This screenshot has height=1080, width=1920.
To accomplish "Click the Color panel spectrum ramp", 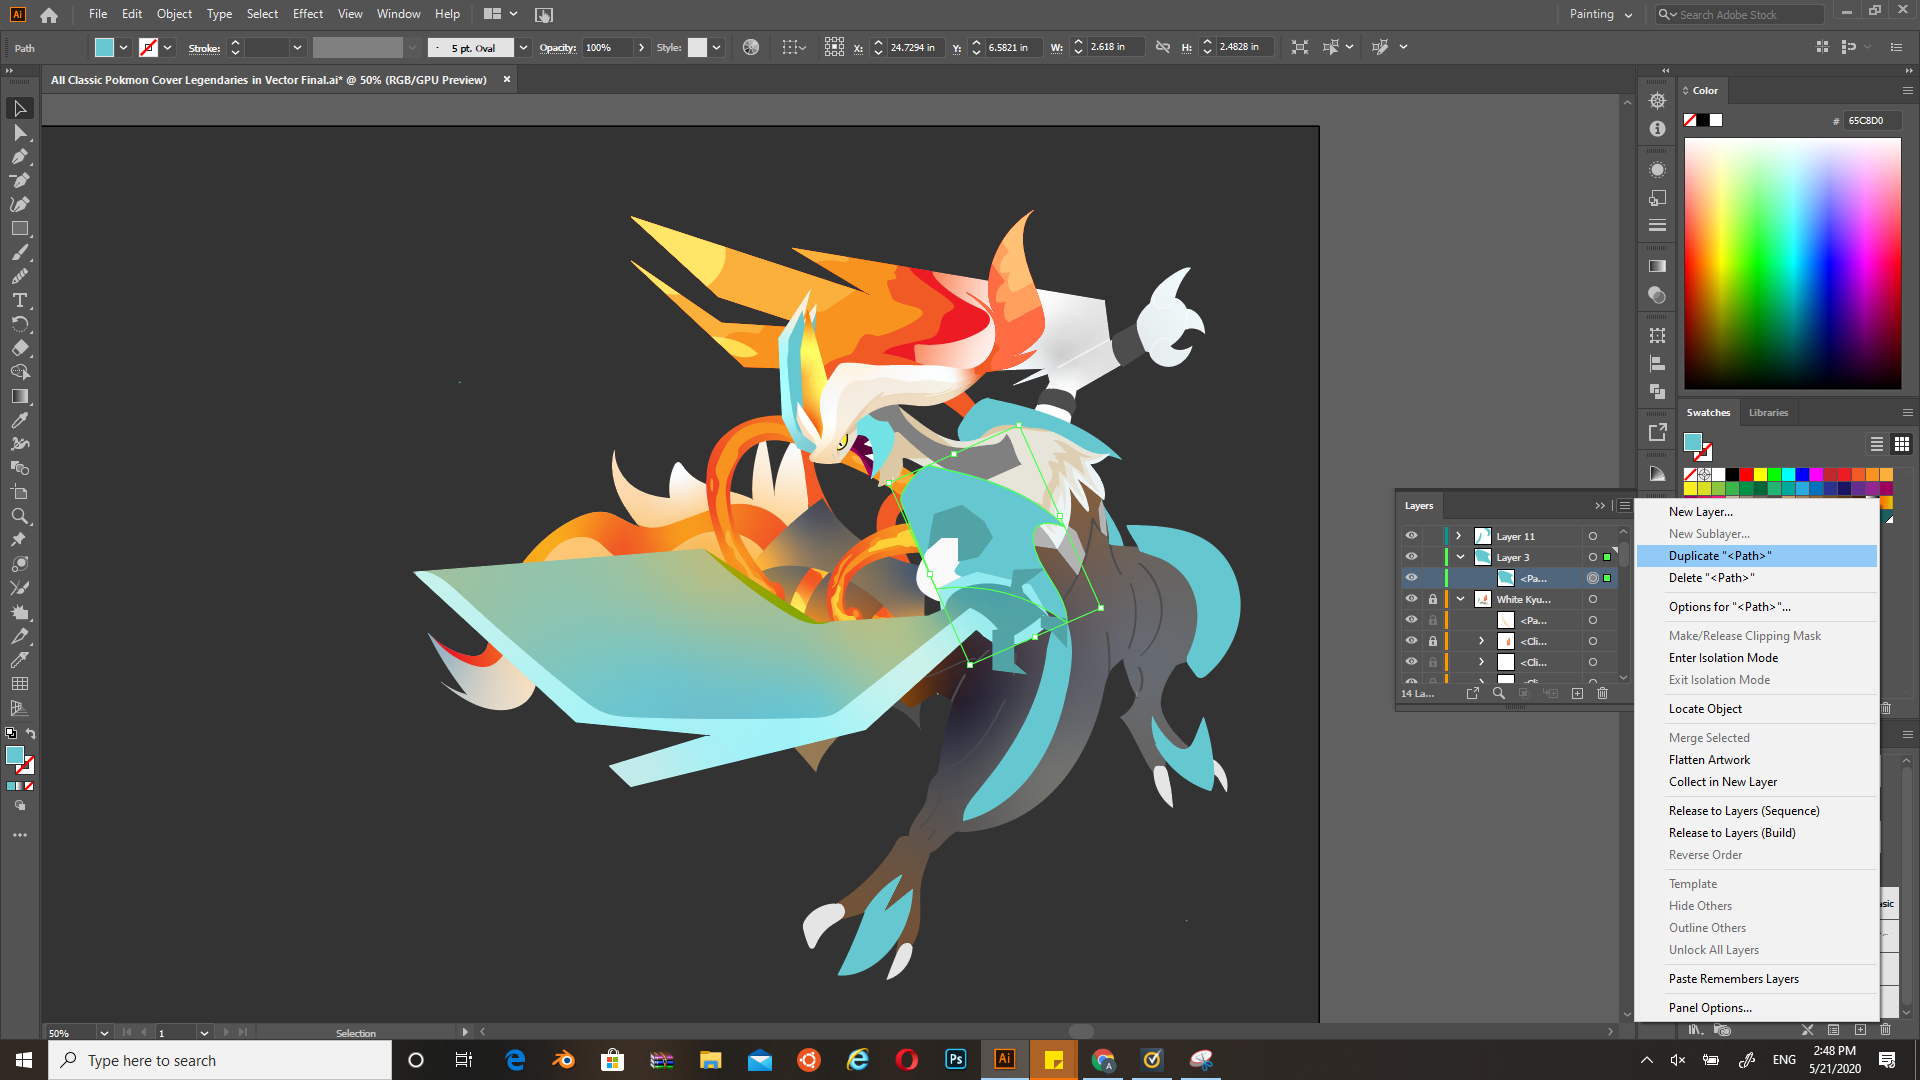I will point(1792,263).
